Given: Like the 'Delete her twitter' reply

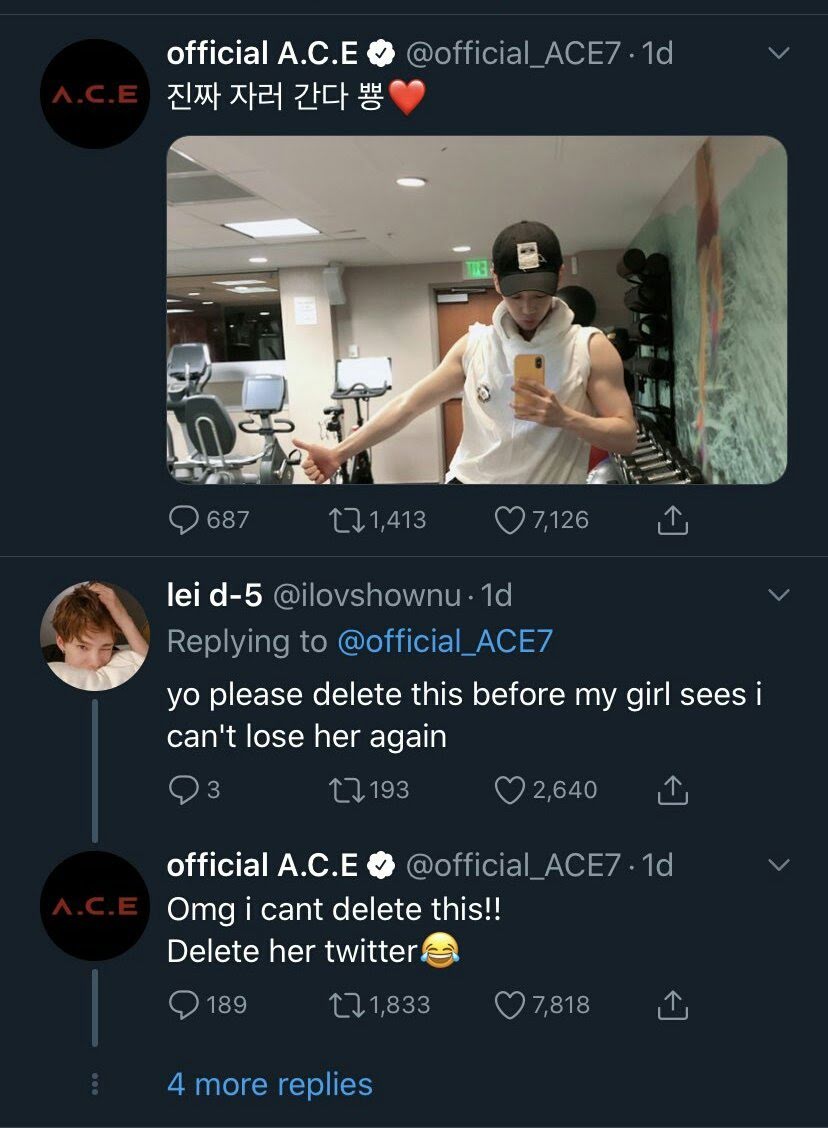Looking at the screenshot, I should pos(511,1005).
